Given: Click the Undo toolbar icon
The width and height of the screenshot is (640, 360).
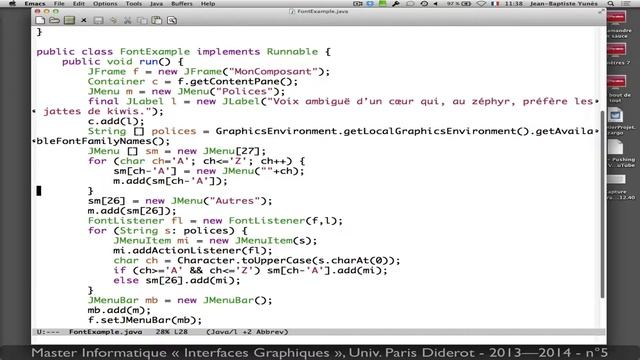Looking at the screenshot, I should point(113,20).
